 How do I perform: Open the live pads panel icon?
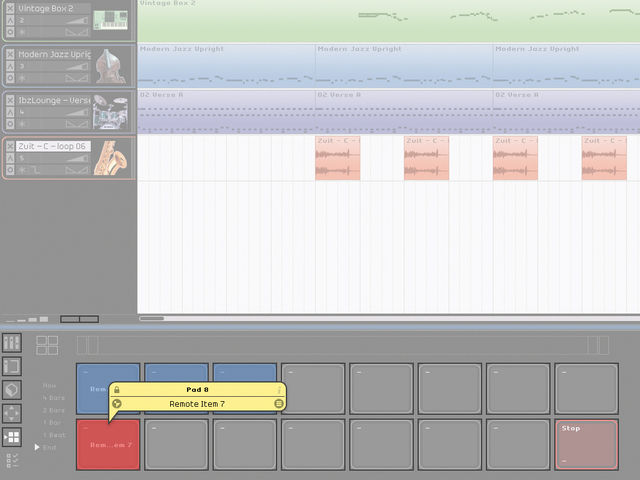(x=12, y=437)
